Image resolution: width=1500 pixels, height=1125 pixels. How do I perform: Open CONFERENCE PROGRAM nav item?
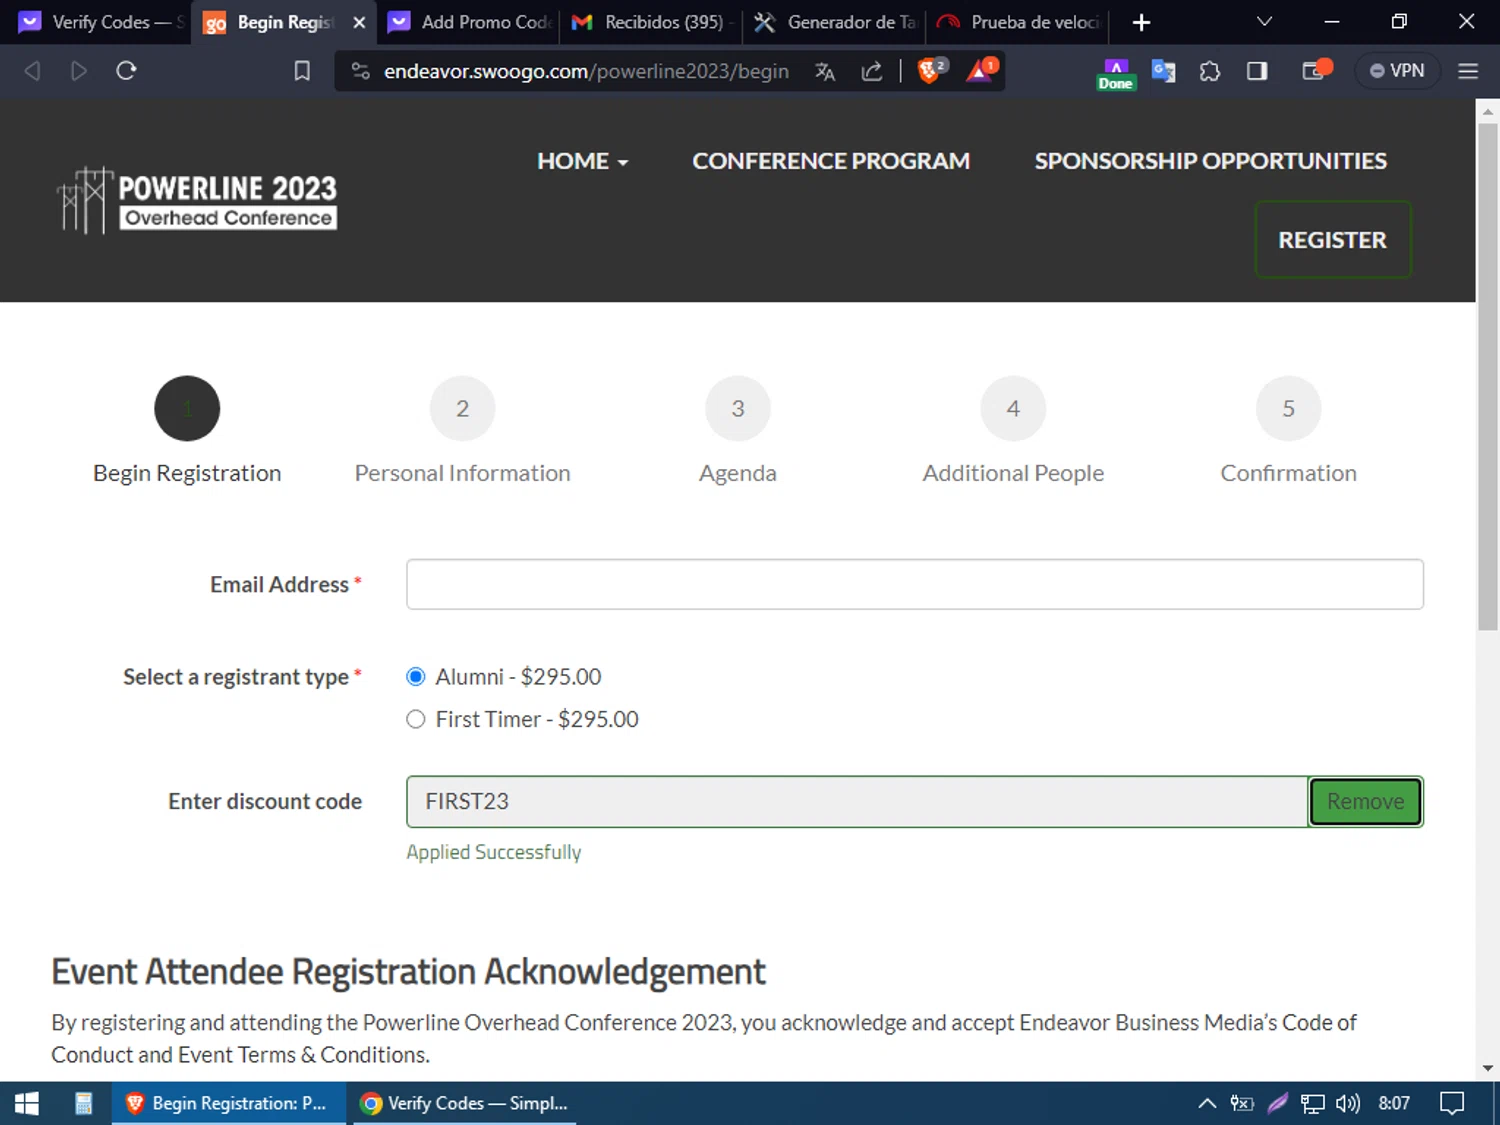pos(831,161)
